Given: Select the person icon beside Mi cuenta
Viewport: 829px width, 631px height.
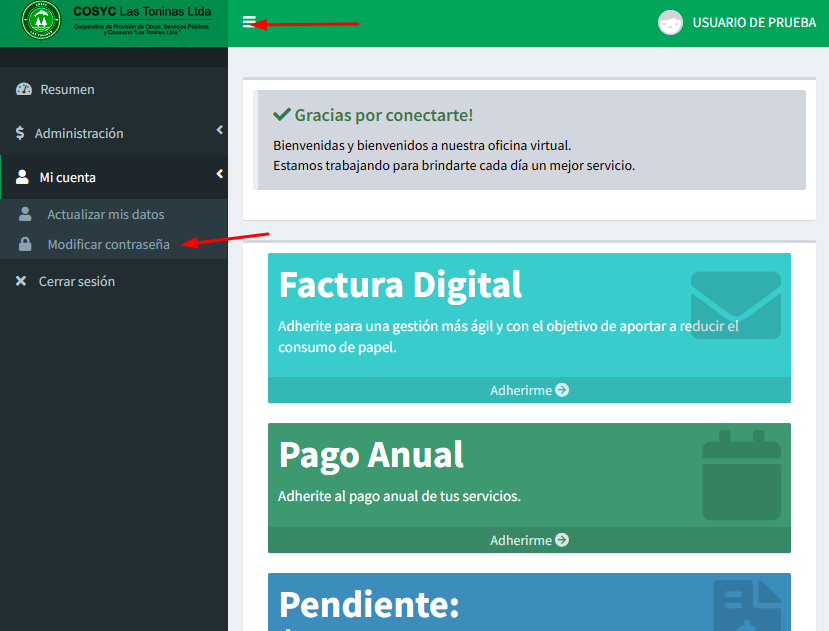Looking at the screenshot, I should [x=22, y=177].
